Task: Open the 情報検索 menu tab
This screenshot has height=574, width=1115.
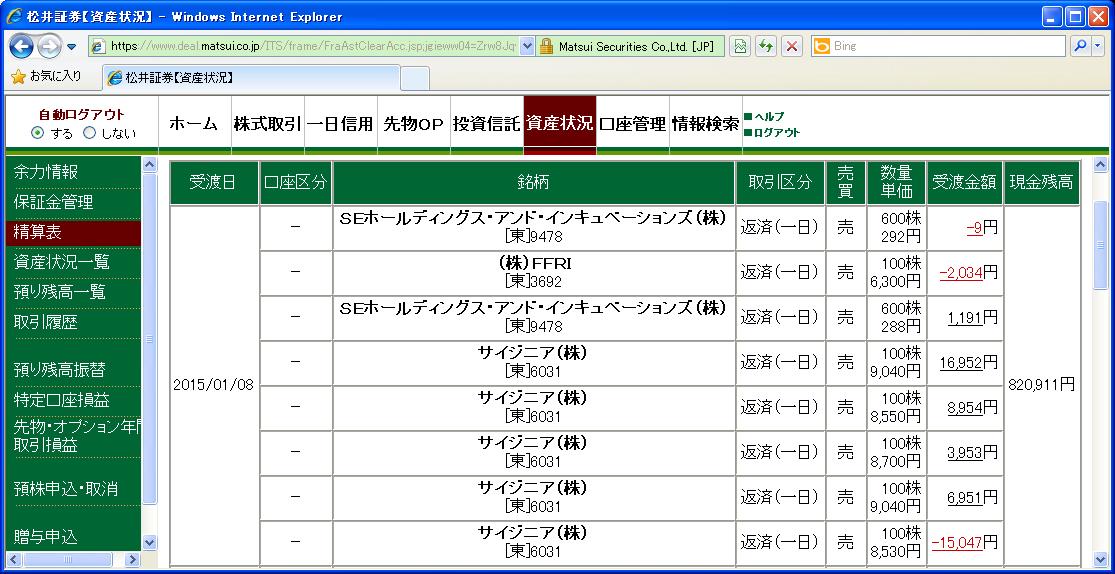Action: 706,124
